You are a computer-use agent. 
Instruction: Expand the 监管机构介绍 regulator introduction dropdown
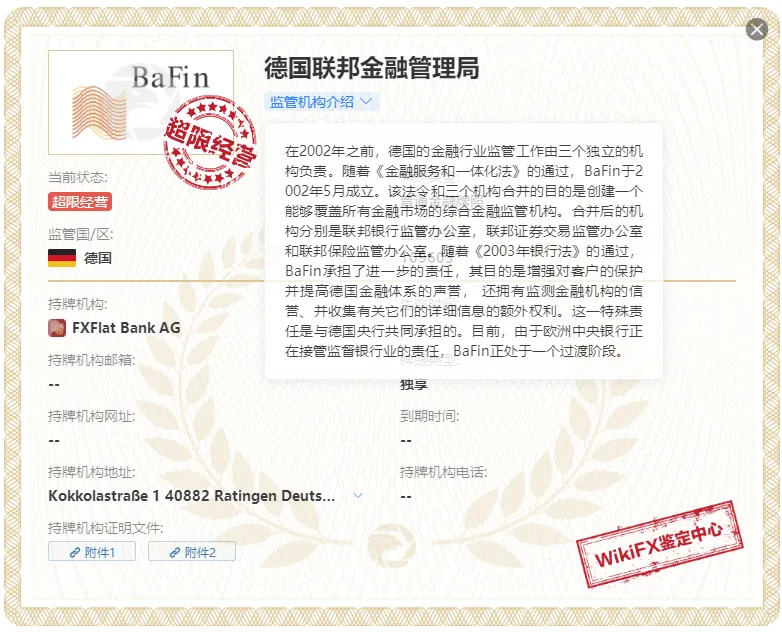(x=322, y=102)
